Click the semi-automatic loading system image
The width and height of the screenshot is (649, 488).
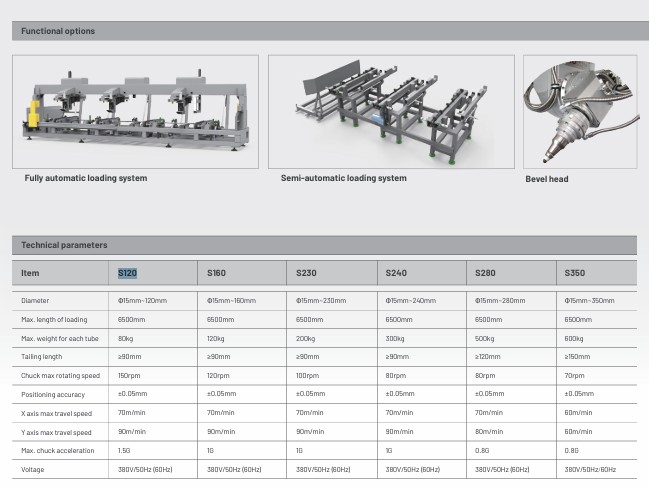(x=390, y=111)
